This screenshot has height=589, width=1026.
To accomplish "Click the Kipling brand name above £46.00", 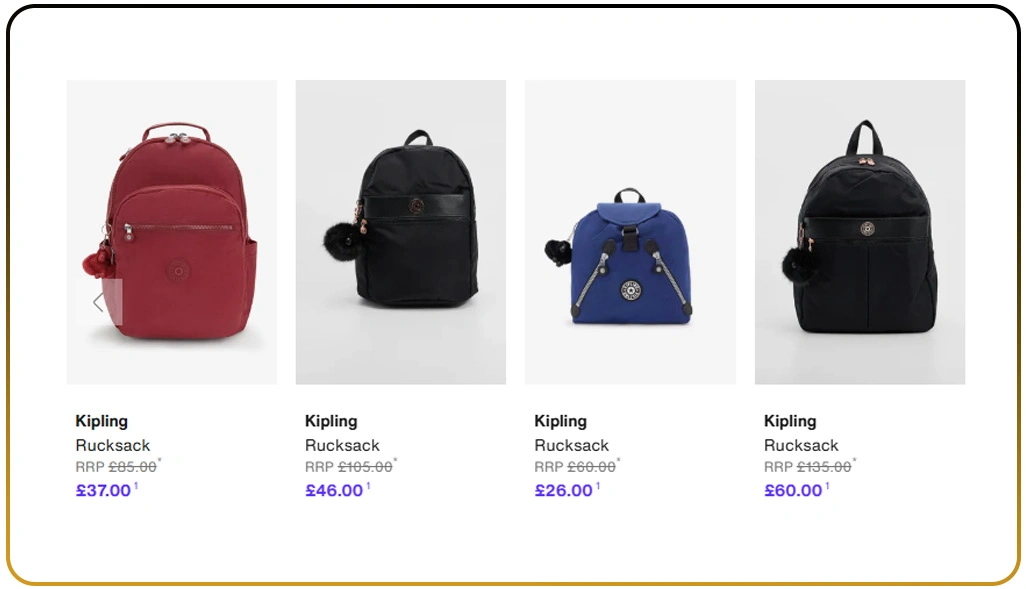I will [x=331, y=421].
